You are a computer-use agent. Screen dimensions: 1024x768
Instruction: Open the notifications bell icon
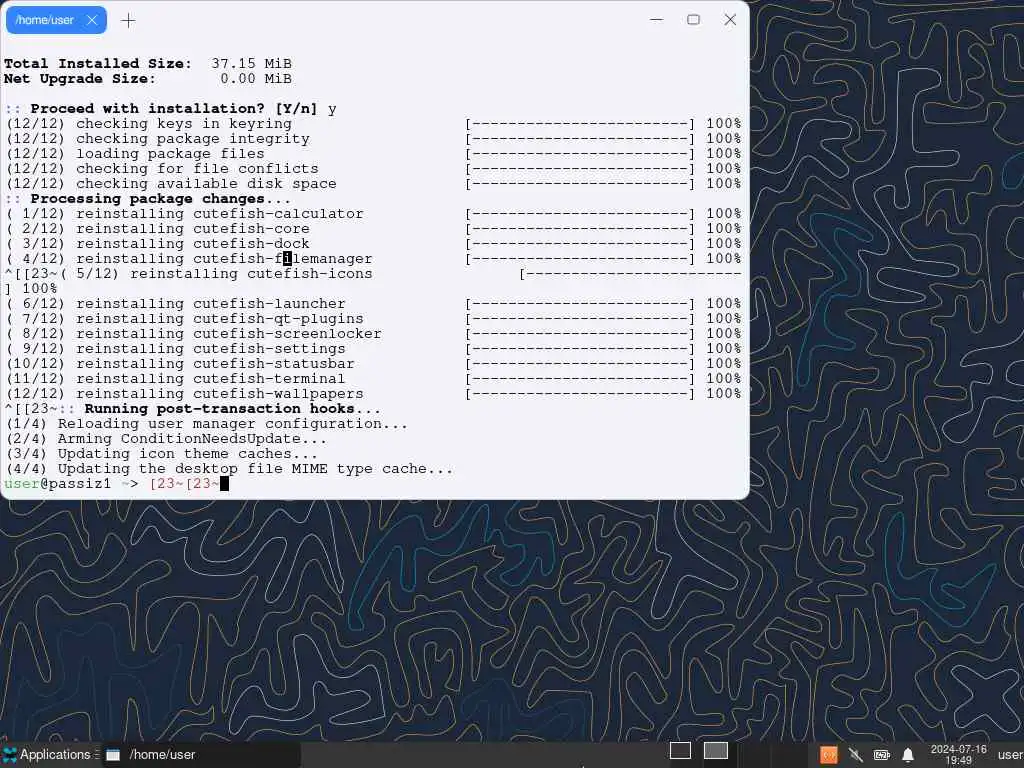pyautogui.click(x=908, y=755)
